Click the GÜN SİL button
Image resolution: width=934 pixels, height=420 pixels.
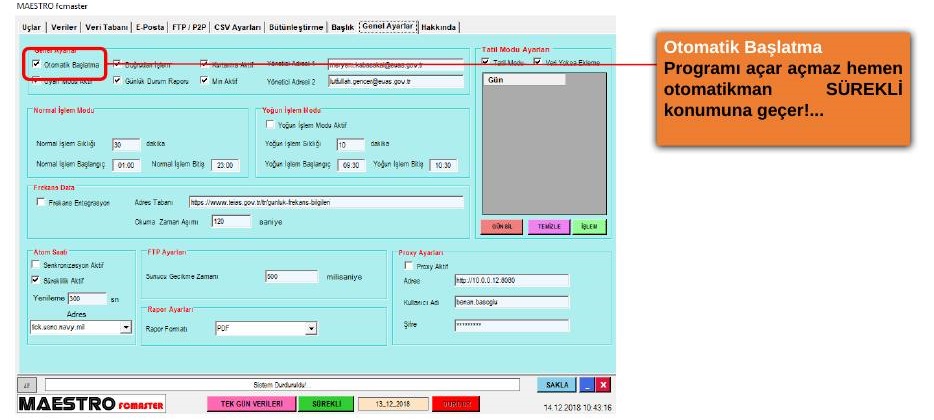[502, 227]
